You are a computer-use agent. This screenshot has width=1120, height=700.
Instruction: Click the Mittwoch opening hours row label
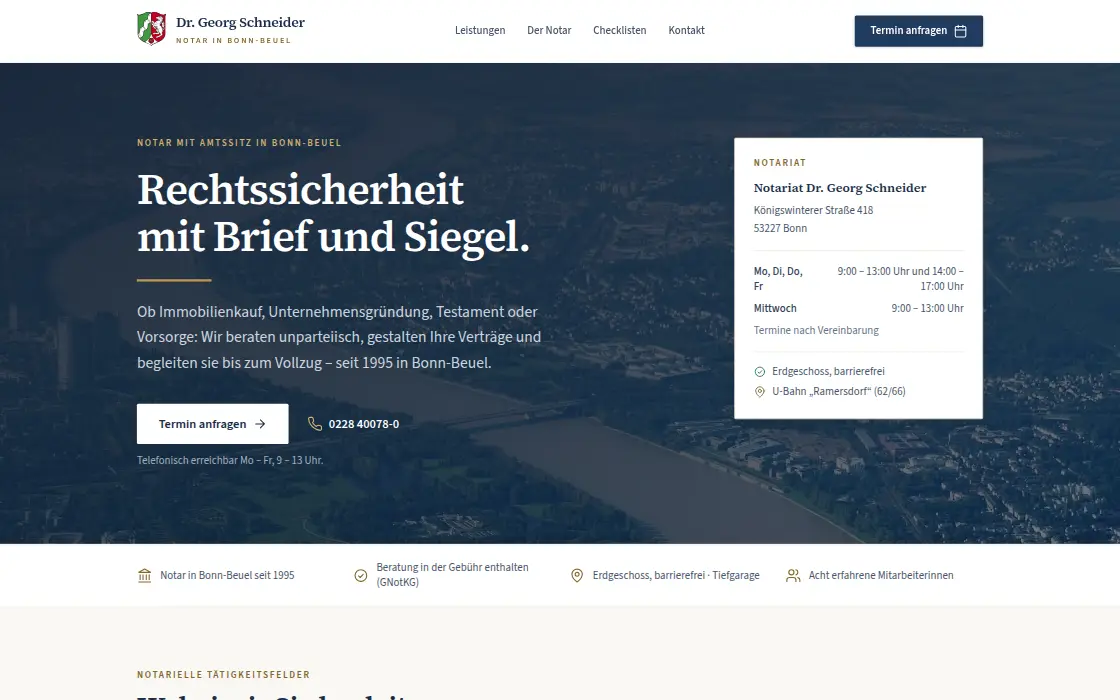click(775, 308)
